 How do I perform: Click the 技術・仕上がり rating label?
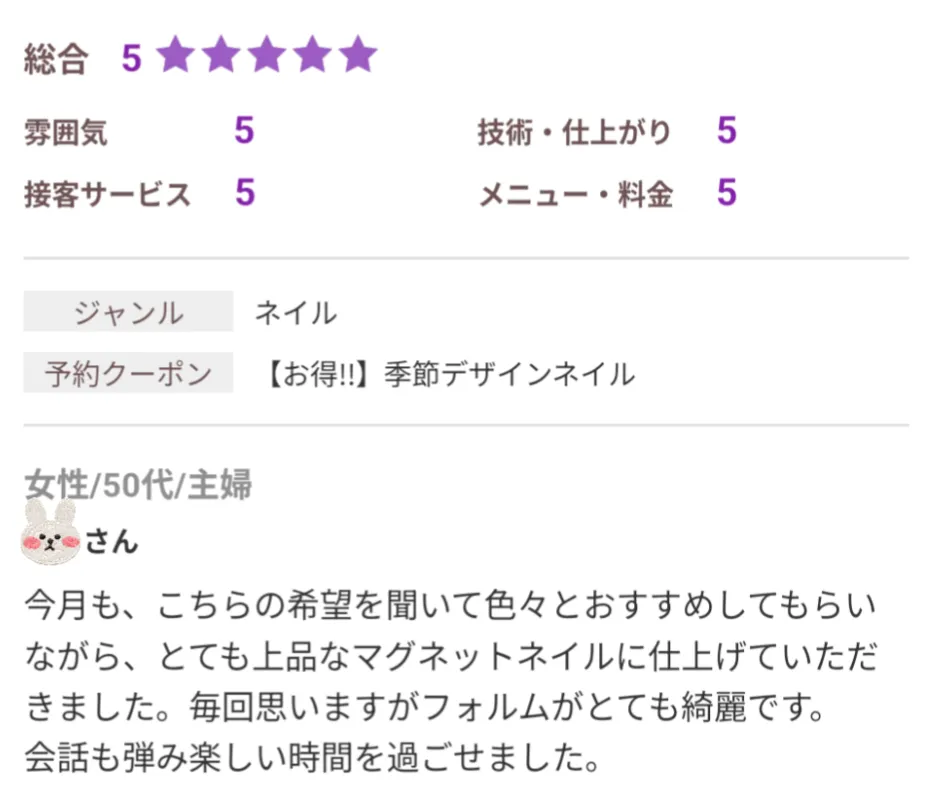(574, 132)
